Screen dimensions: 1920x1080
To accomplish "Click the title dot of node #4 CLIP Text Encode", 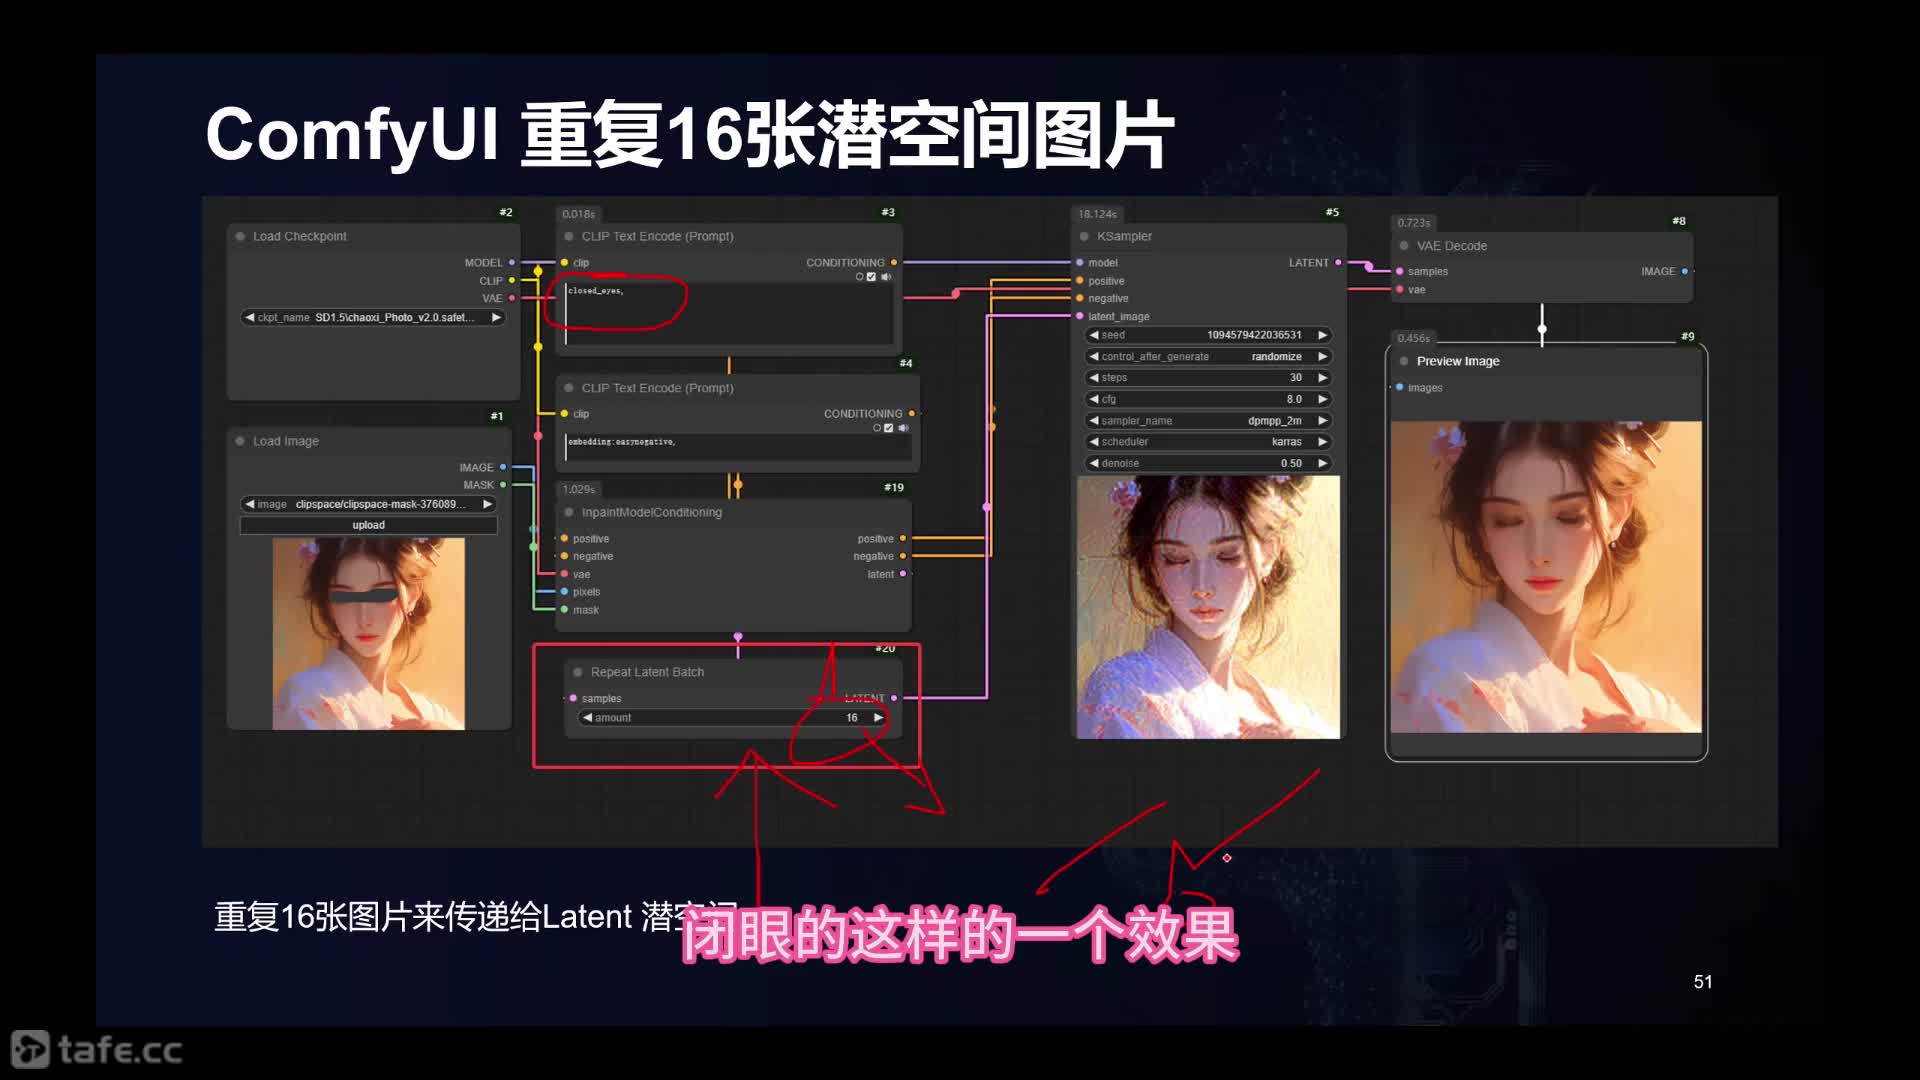I will point(569,388).
